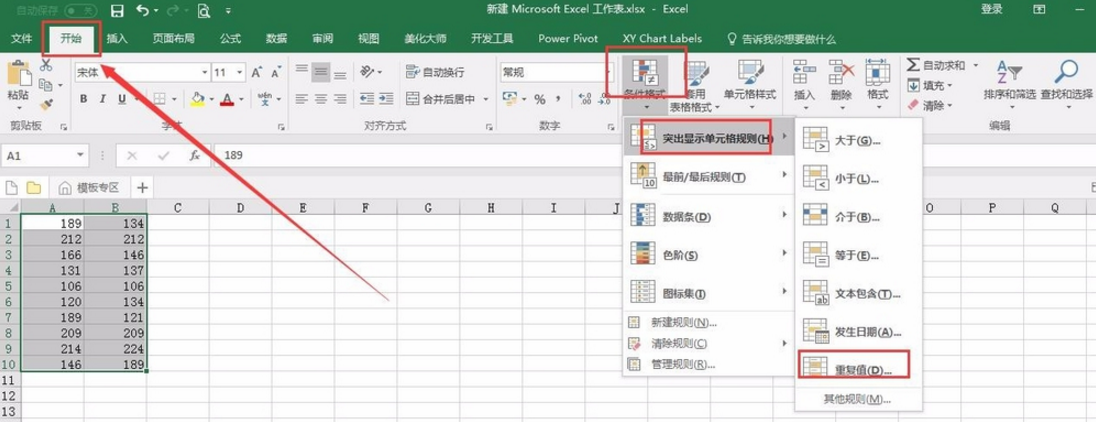Toggle Bold formatting
1096x422 pixels.
click(84, 99)
